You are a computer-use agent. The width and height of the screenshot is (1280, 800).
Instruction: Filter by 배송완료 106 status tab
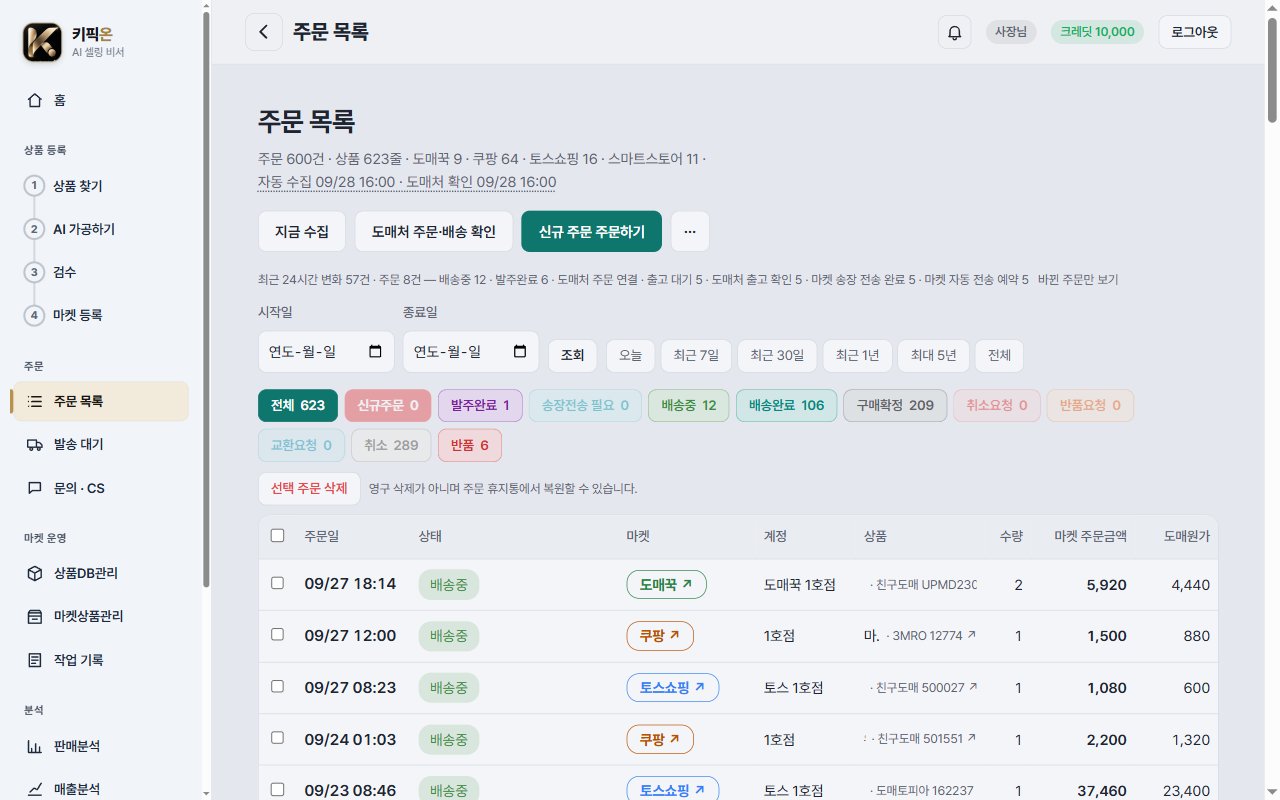tap(787, 405)
